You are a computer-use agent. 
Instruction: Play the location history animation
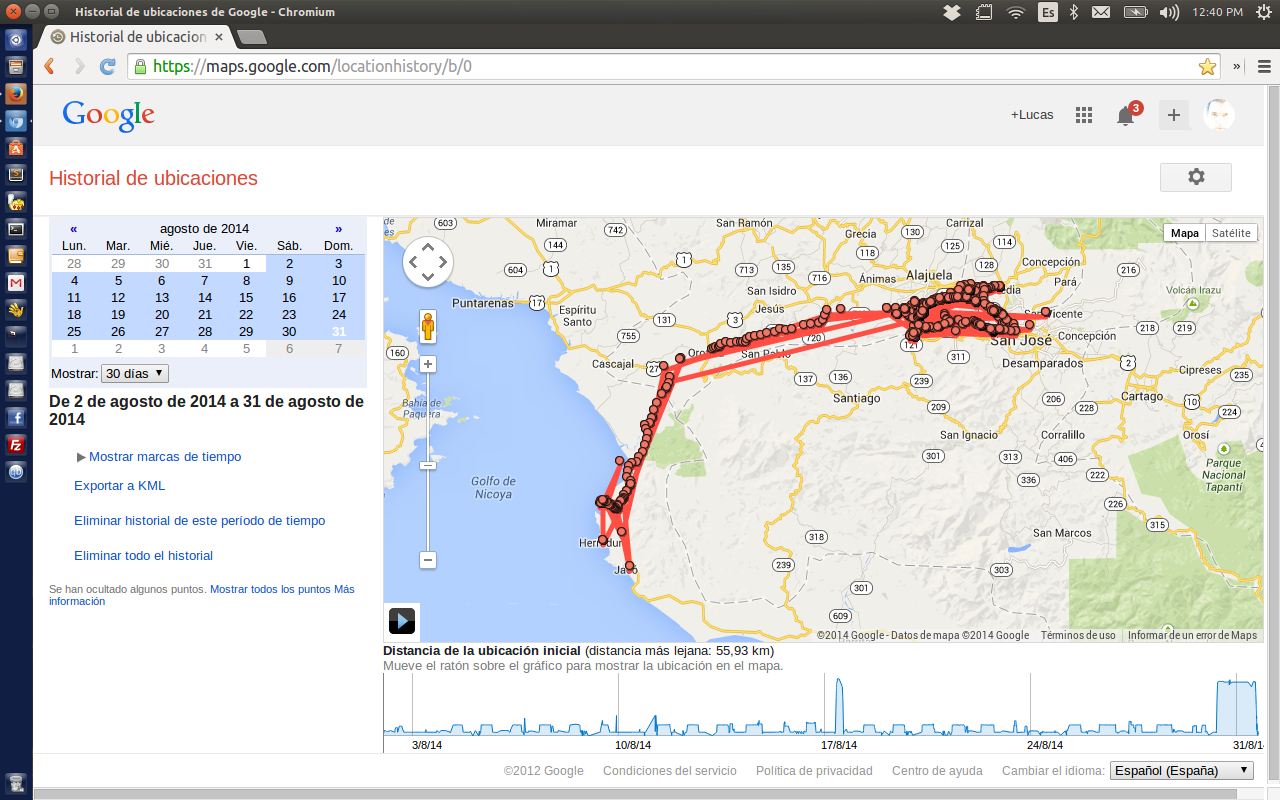(401, 621)
